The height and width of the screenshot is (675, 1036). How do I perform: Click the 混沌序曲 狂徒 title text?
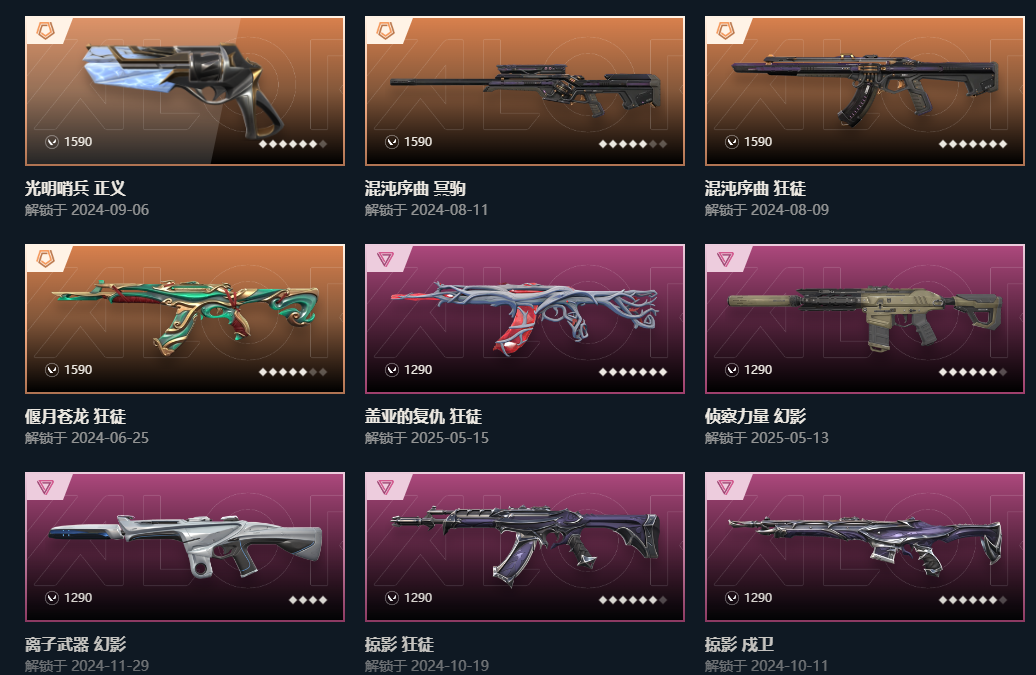pos(755,188)
